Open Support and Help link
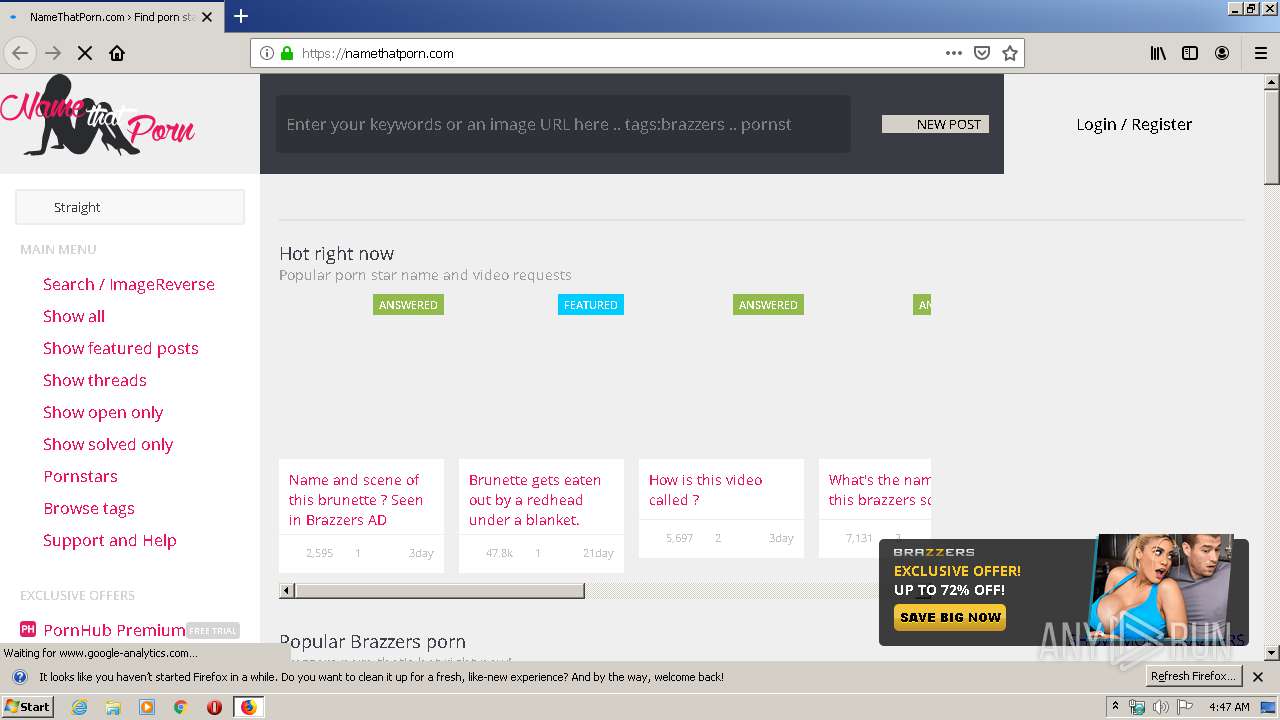Viewport: 1280px width, 720px height. [110, 540]
